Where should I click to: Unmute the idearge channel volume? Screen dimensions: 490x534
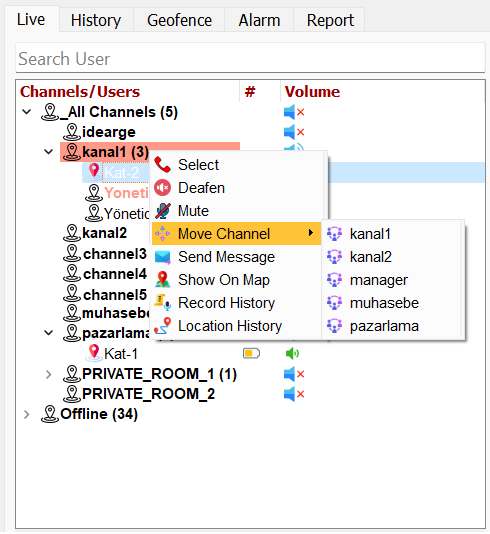coord(294,132)
